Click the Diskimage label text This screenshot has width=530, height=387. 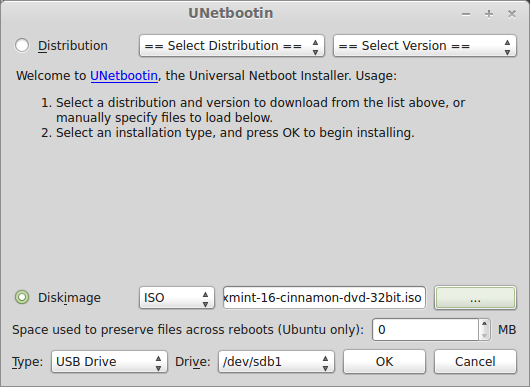click(x=69, y=298)
